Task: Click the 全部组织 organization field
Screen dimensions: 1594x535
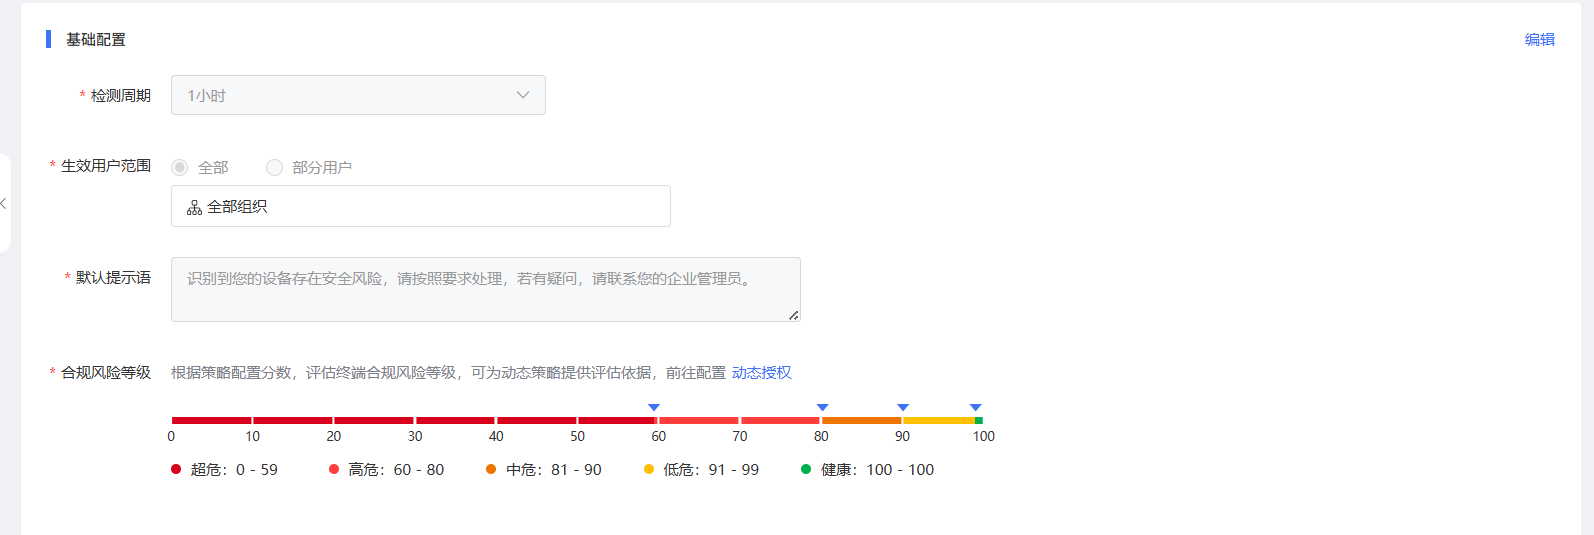Action: [420, 206]
